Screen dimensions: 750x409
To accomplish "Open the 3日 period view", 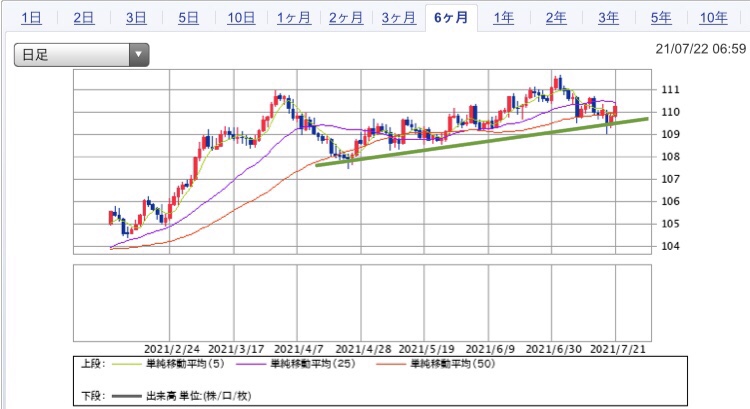I will (x=136, y=18).
